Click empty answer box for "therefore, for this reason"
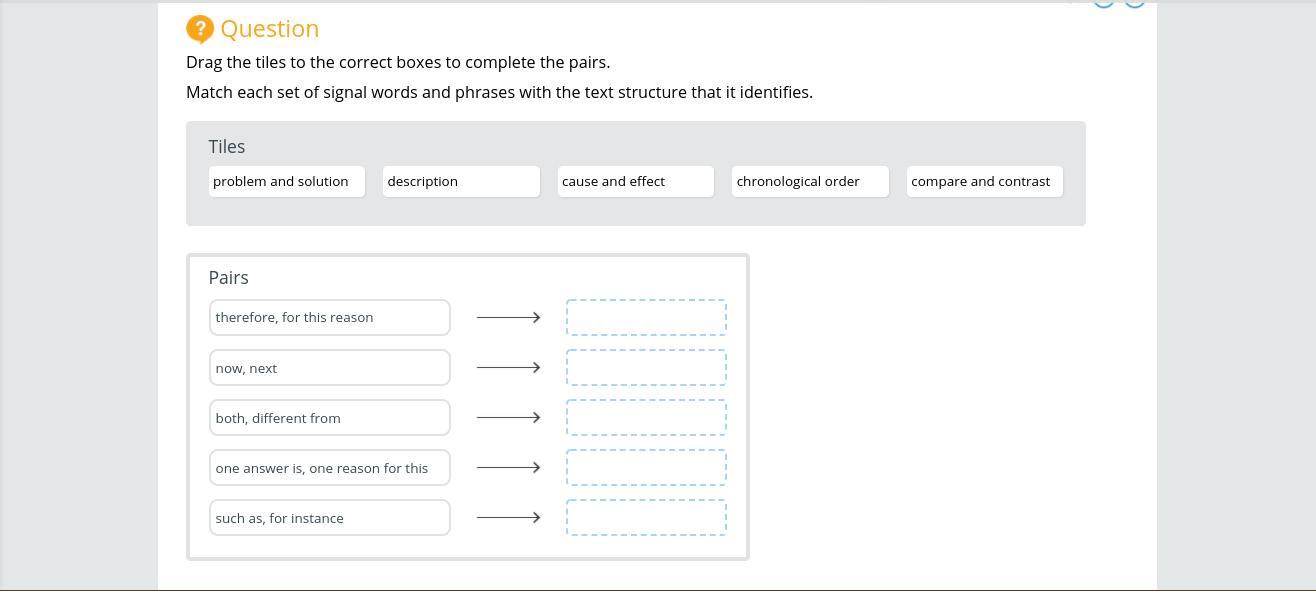 pyautogui.click(x=646, y=318)
